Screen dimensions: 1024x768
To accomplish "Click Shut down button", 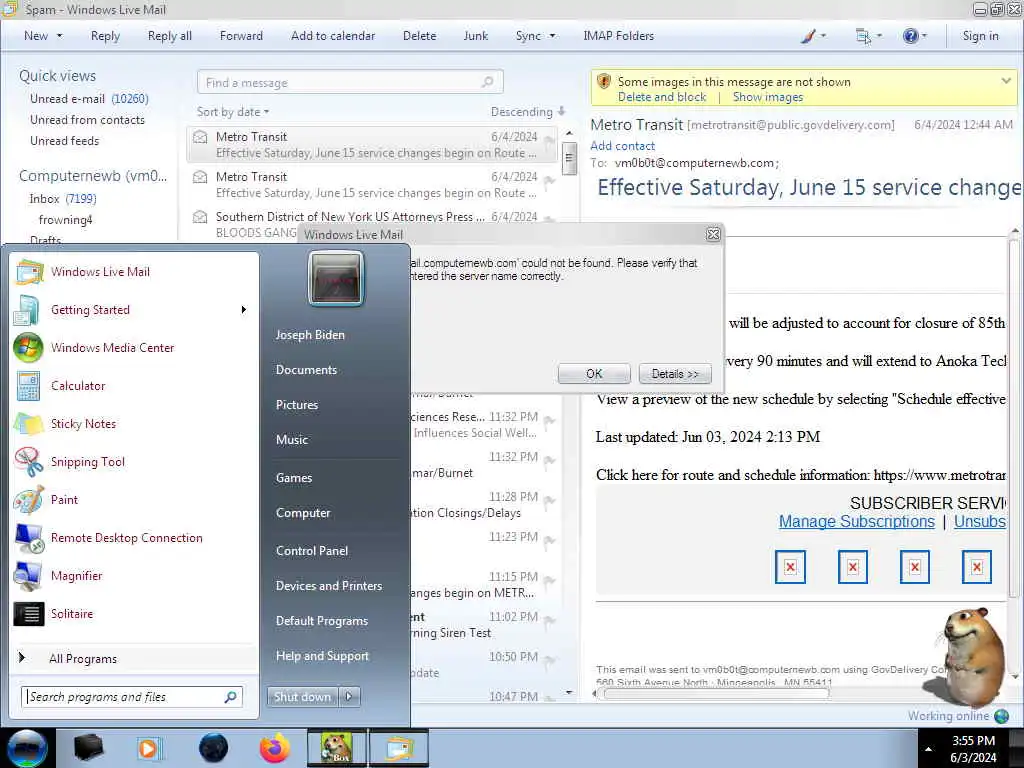I will 302,697.
